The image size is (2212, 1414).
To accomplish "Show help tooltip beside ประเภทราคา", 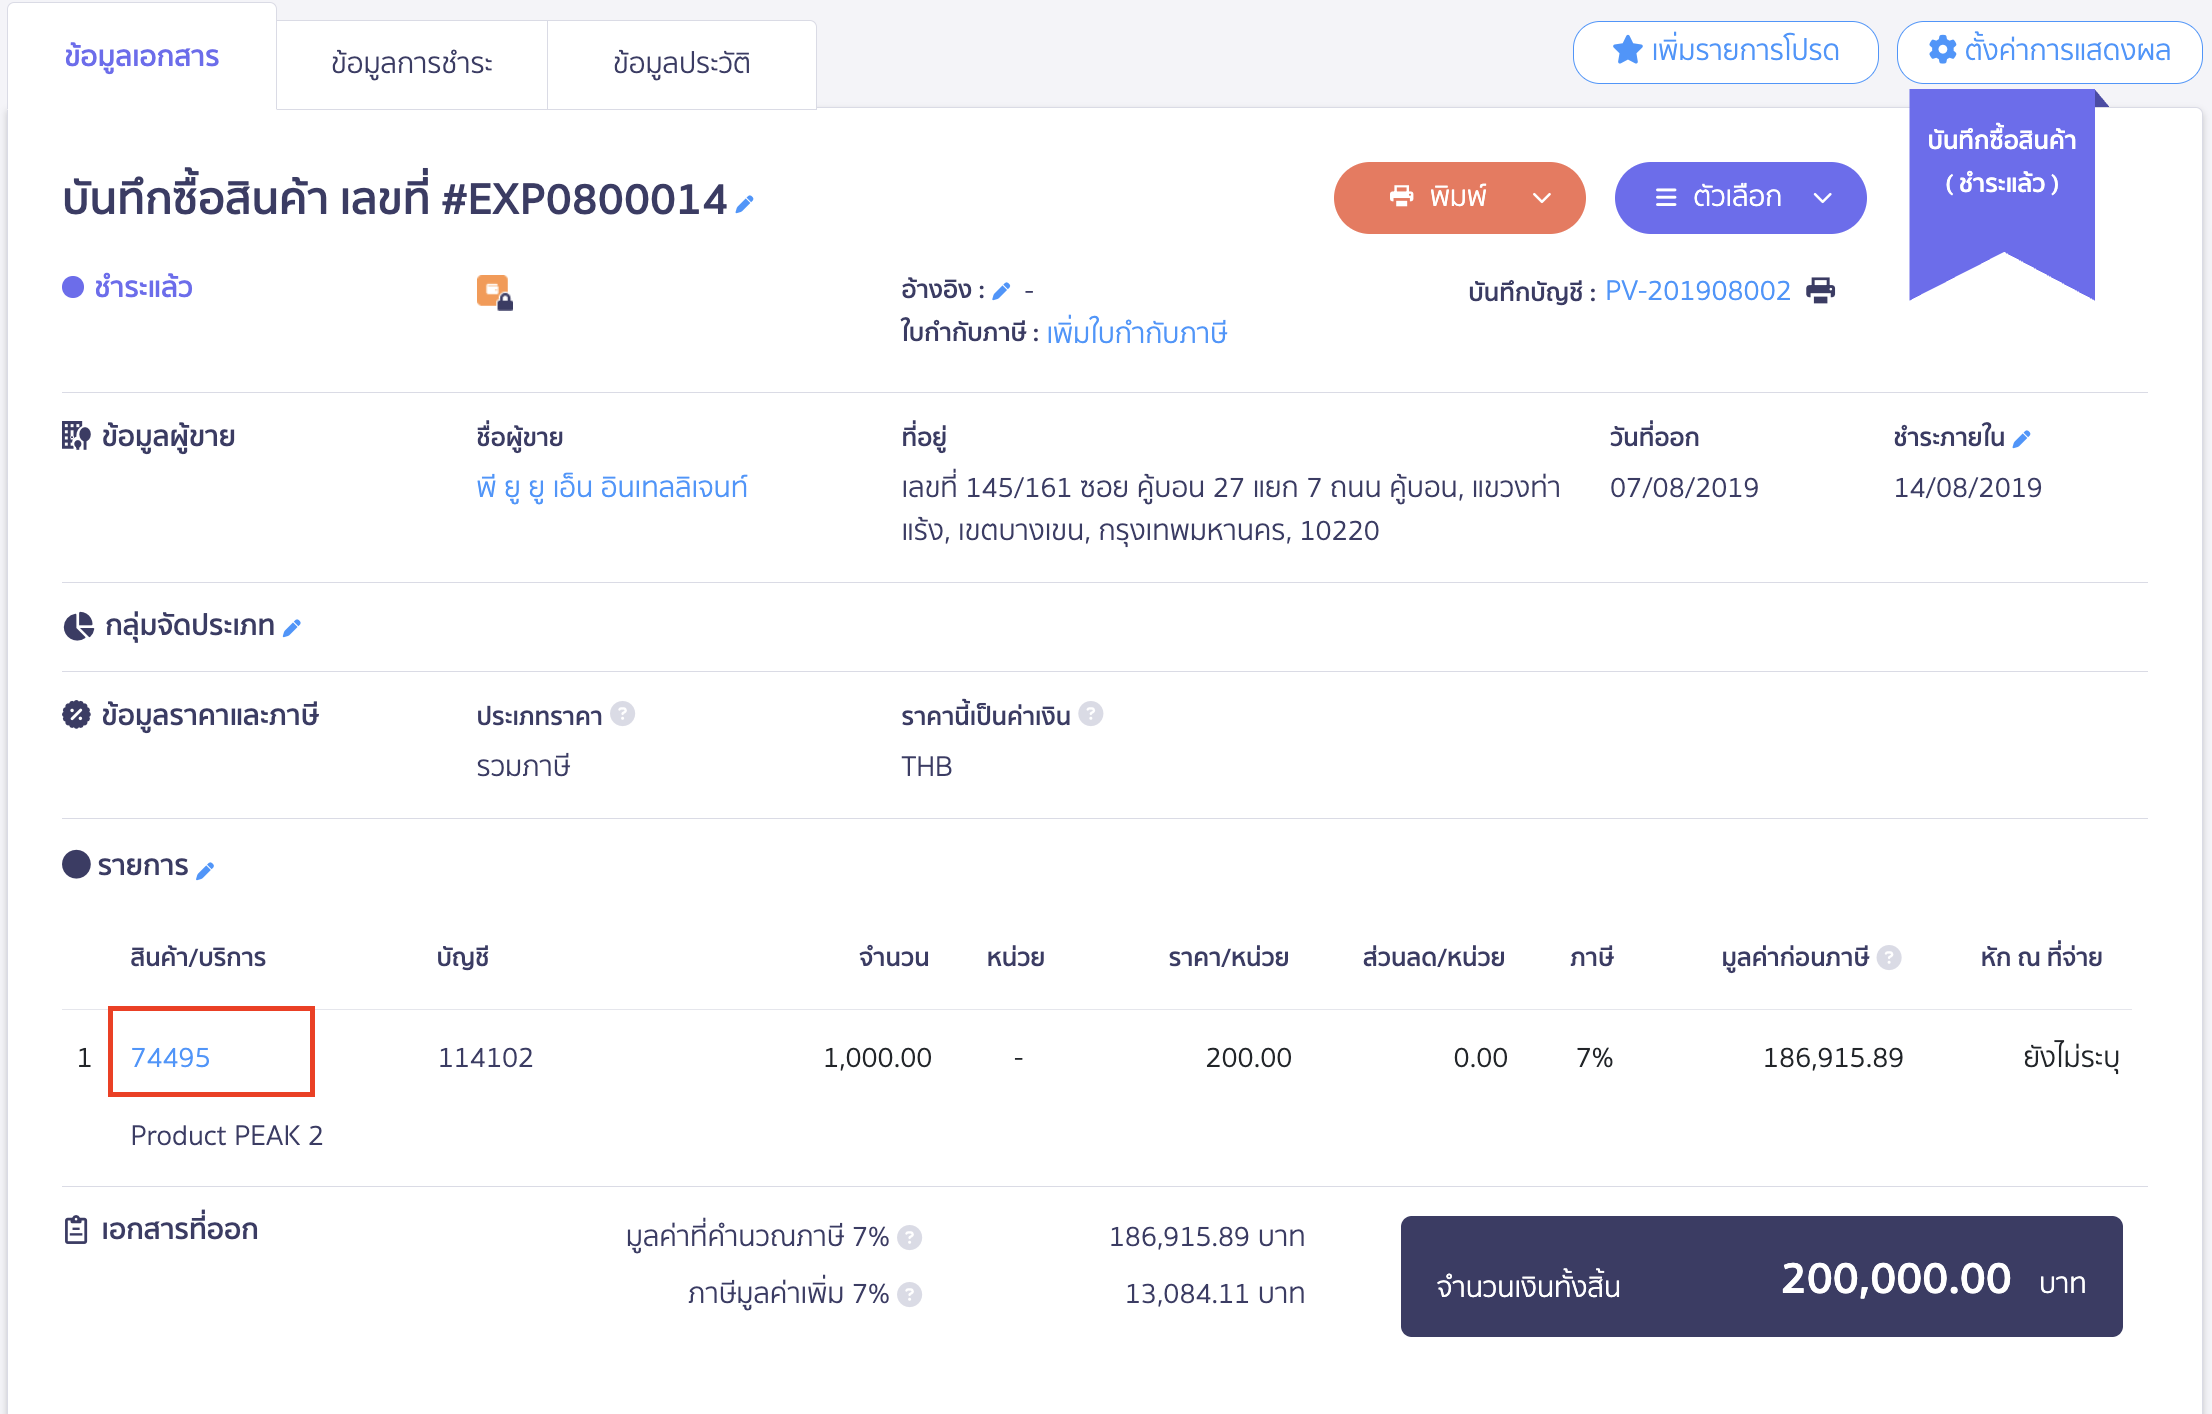I will pos(622,714).
